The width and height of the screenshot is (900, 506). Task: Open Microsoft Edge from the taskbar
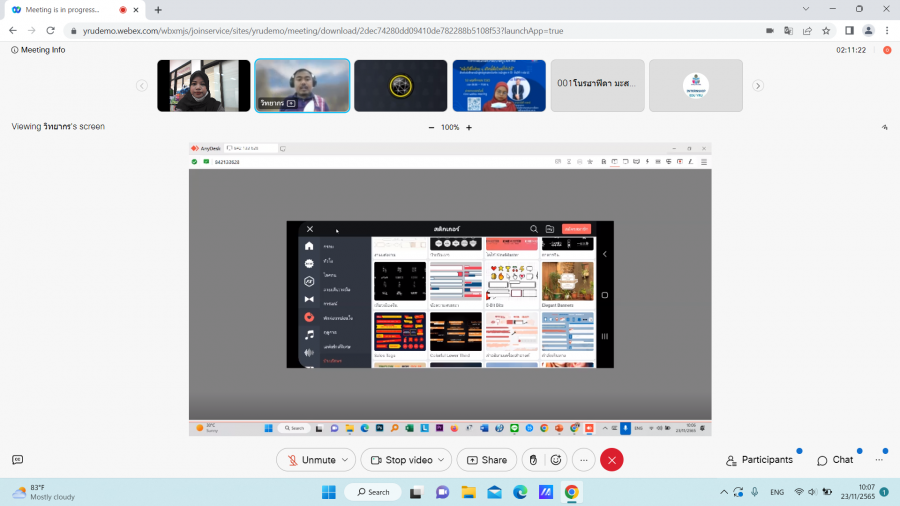click(x=520, y=492)
